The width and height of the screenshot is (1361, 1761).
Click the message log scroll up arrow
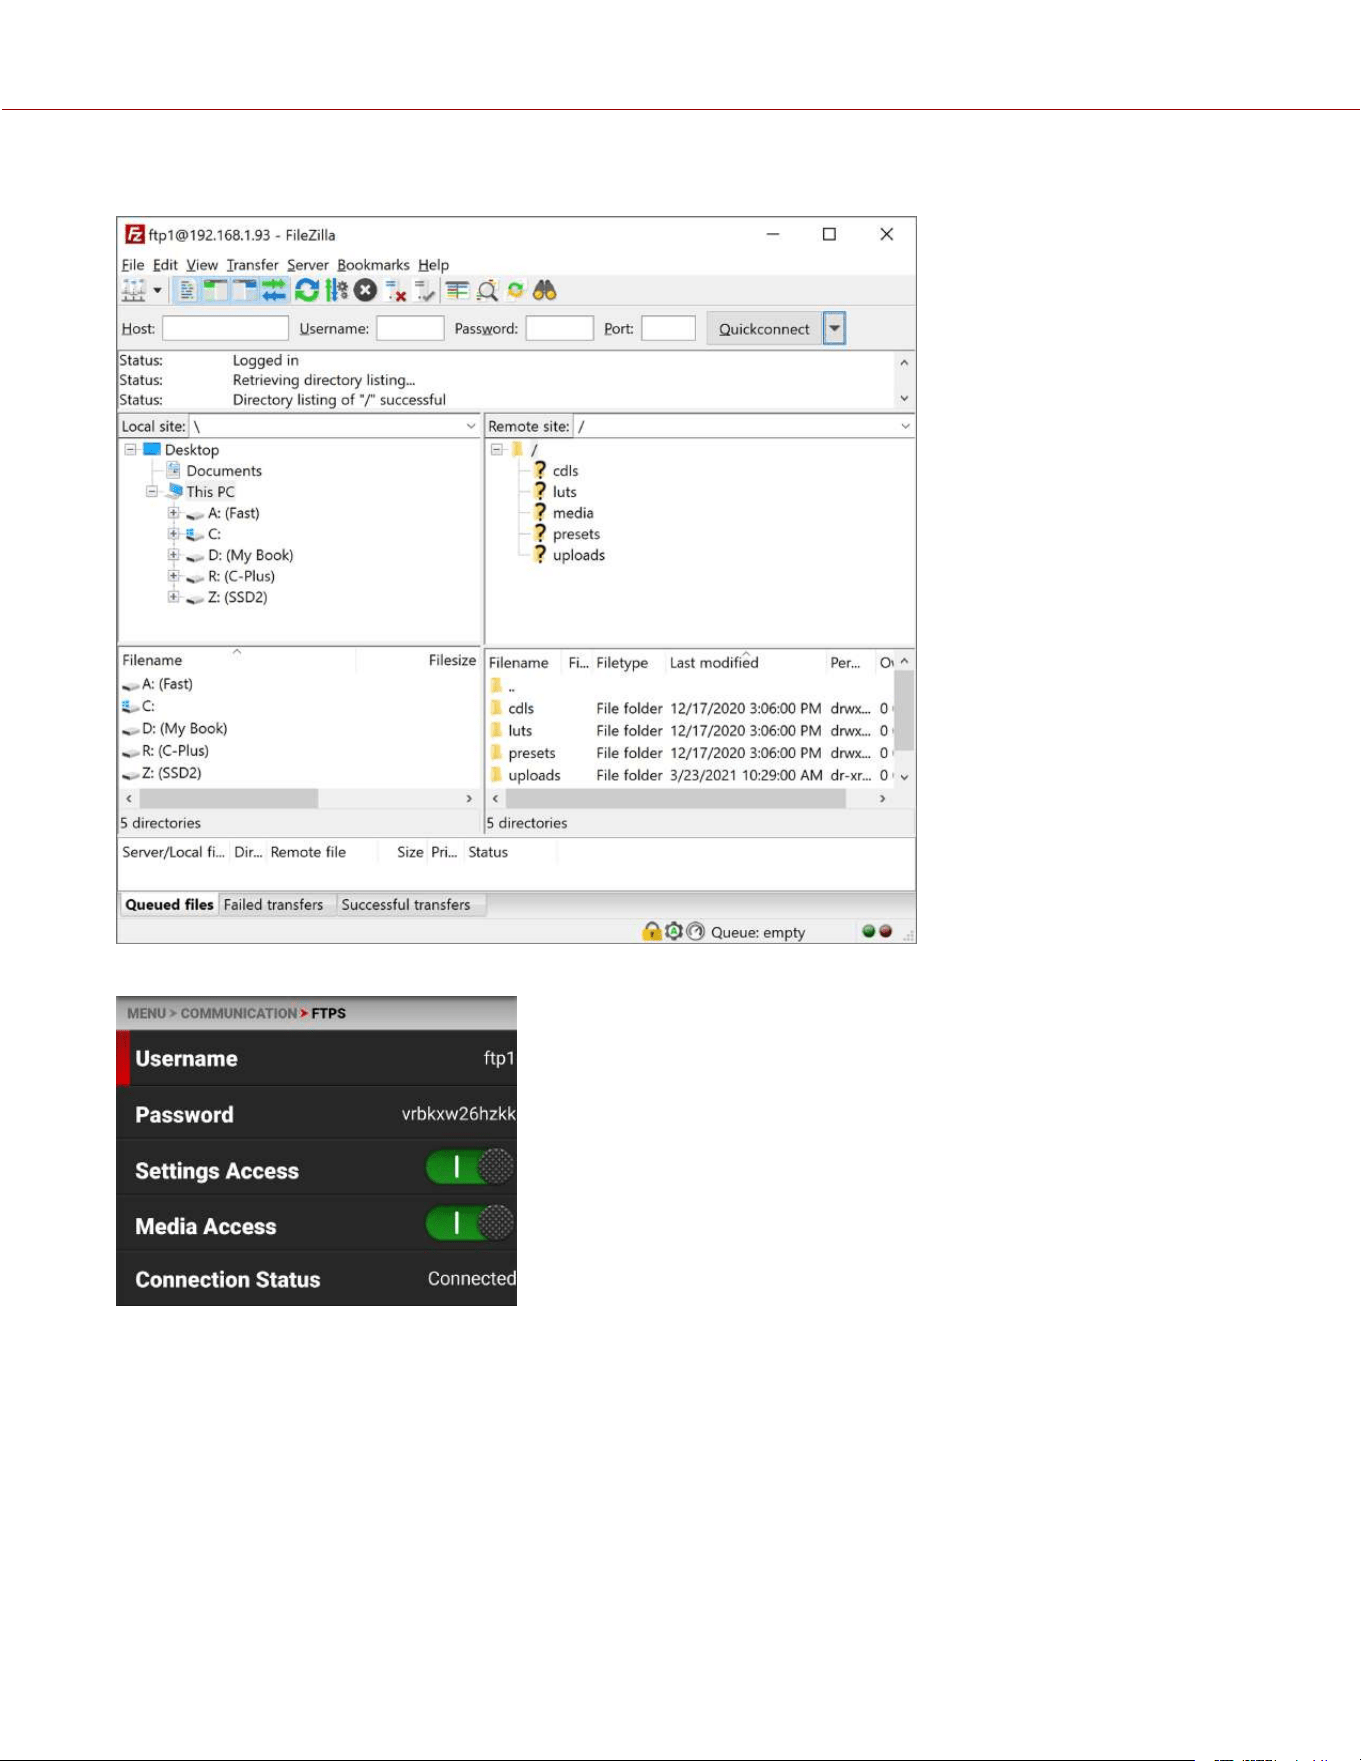904,362
